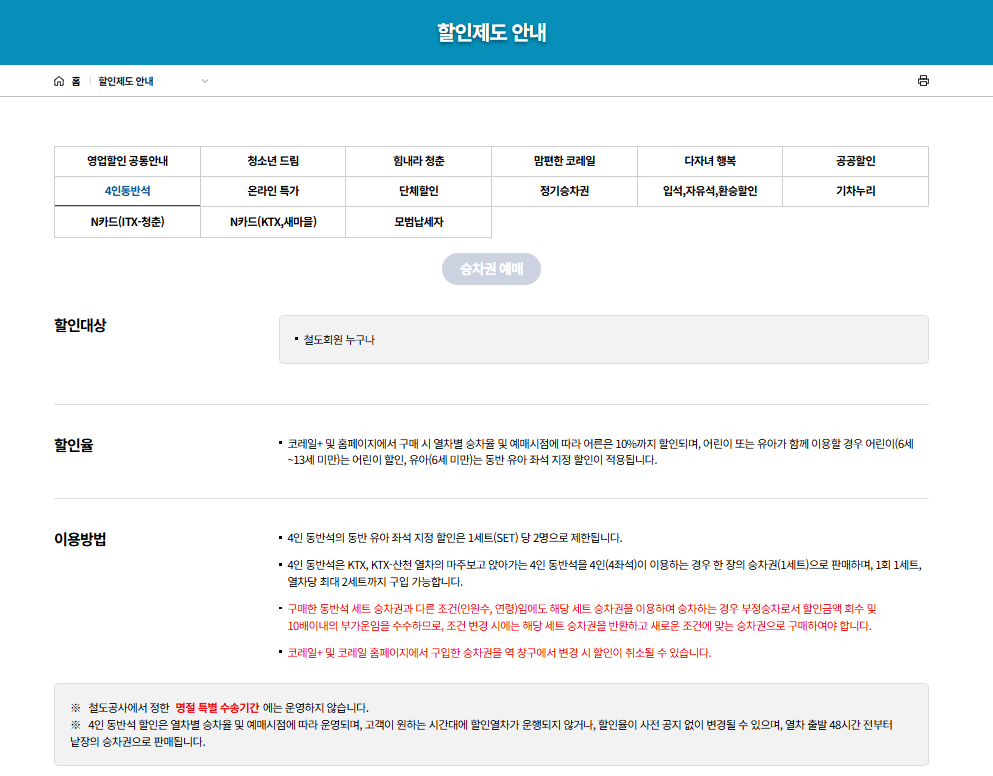Select the 모범납세자 tab
Image resolution: width=993 pixels, height=776 pixels.
click(419, 222)
